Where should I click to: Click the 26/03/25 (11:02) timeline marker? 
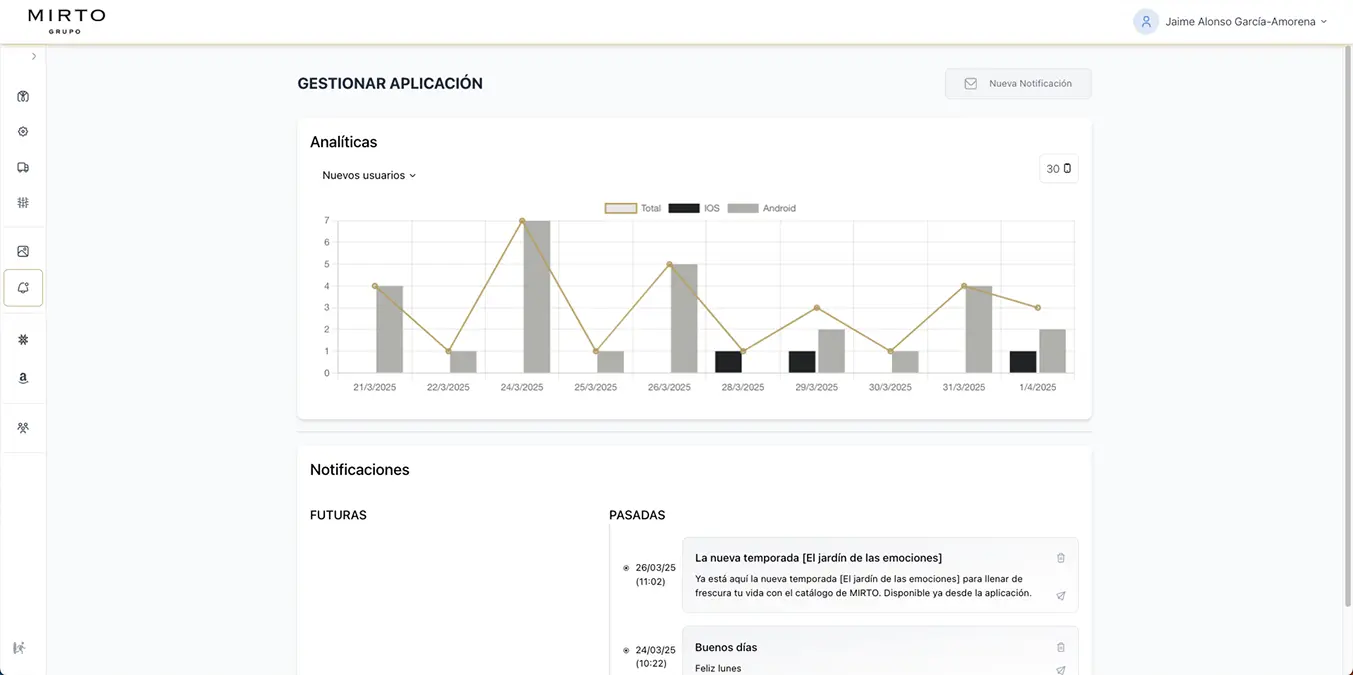(x=626, y=568)
